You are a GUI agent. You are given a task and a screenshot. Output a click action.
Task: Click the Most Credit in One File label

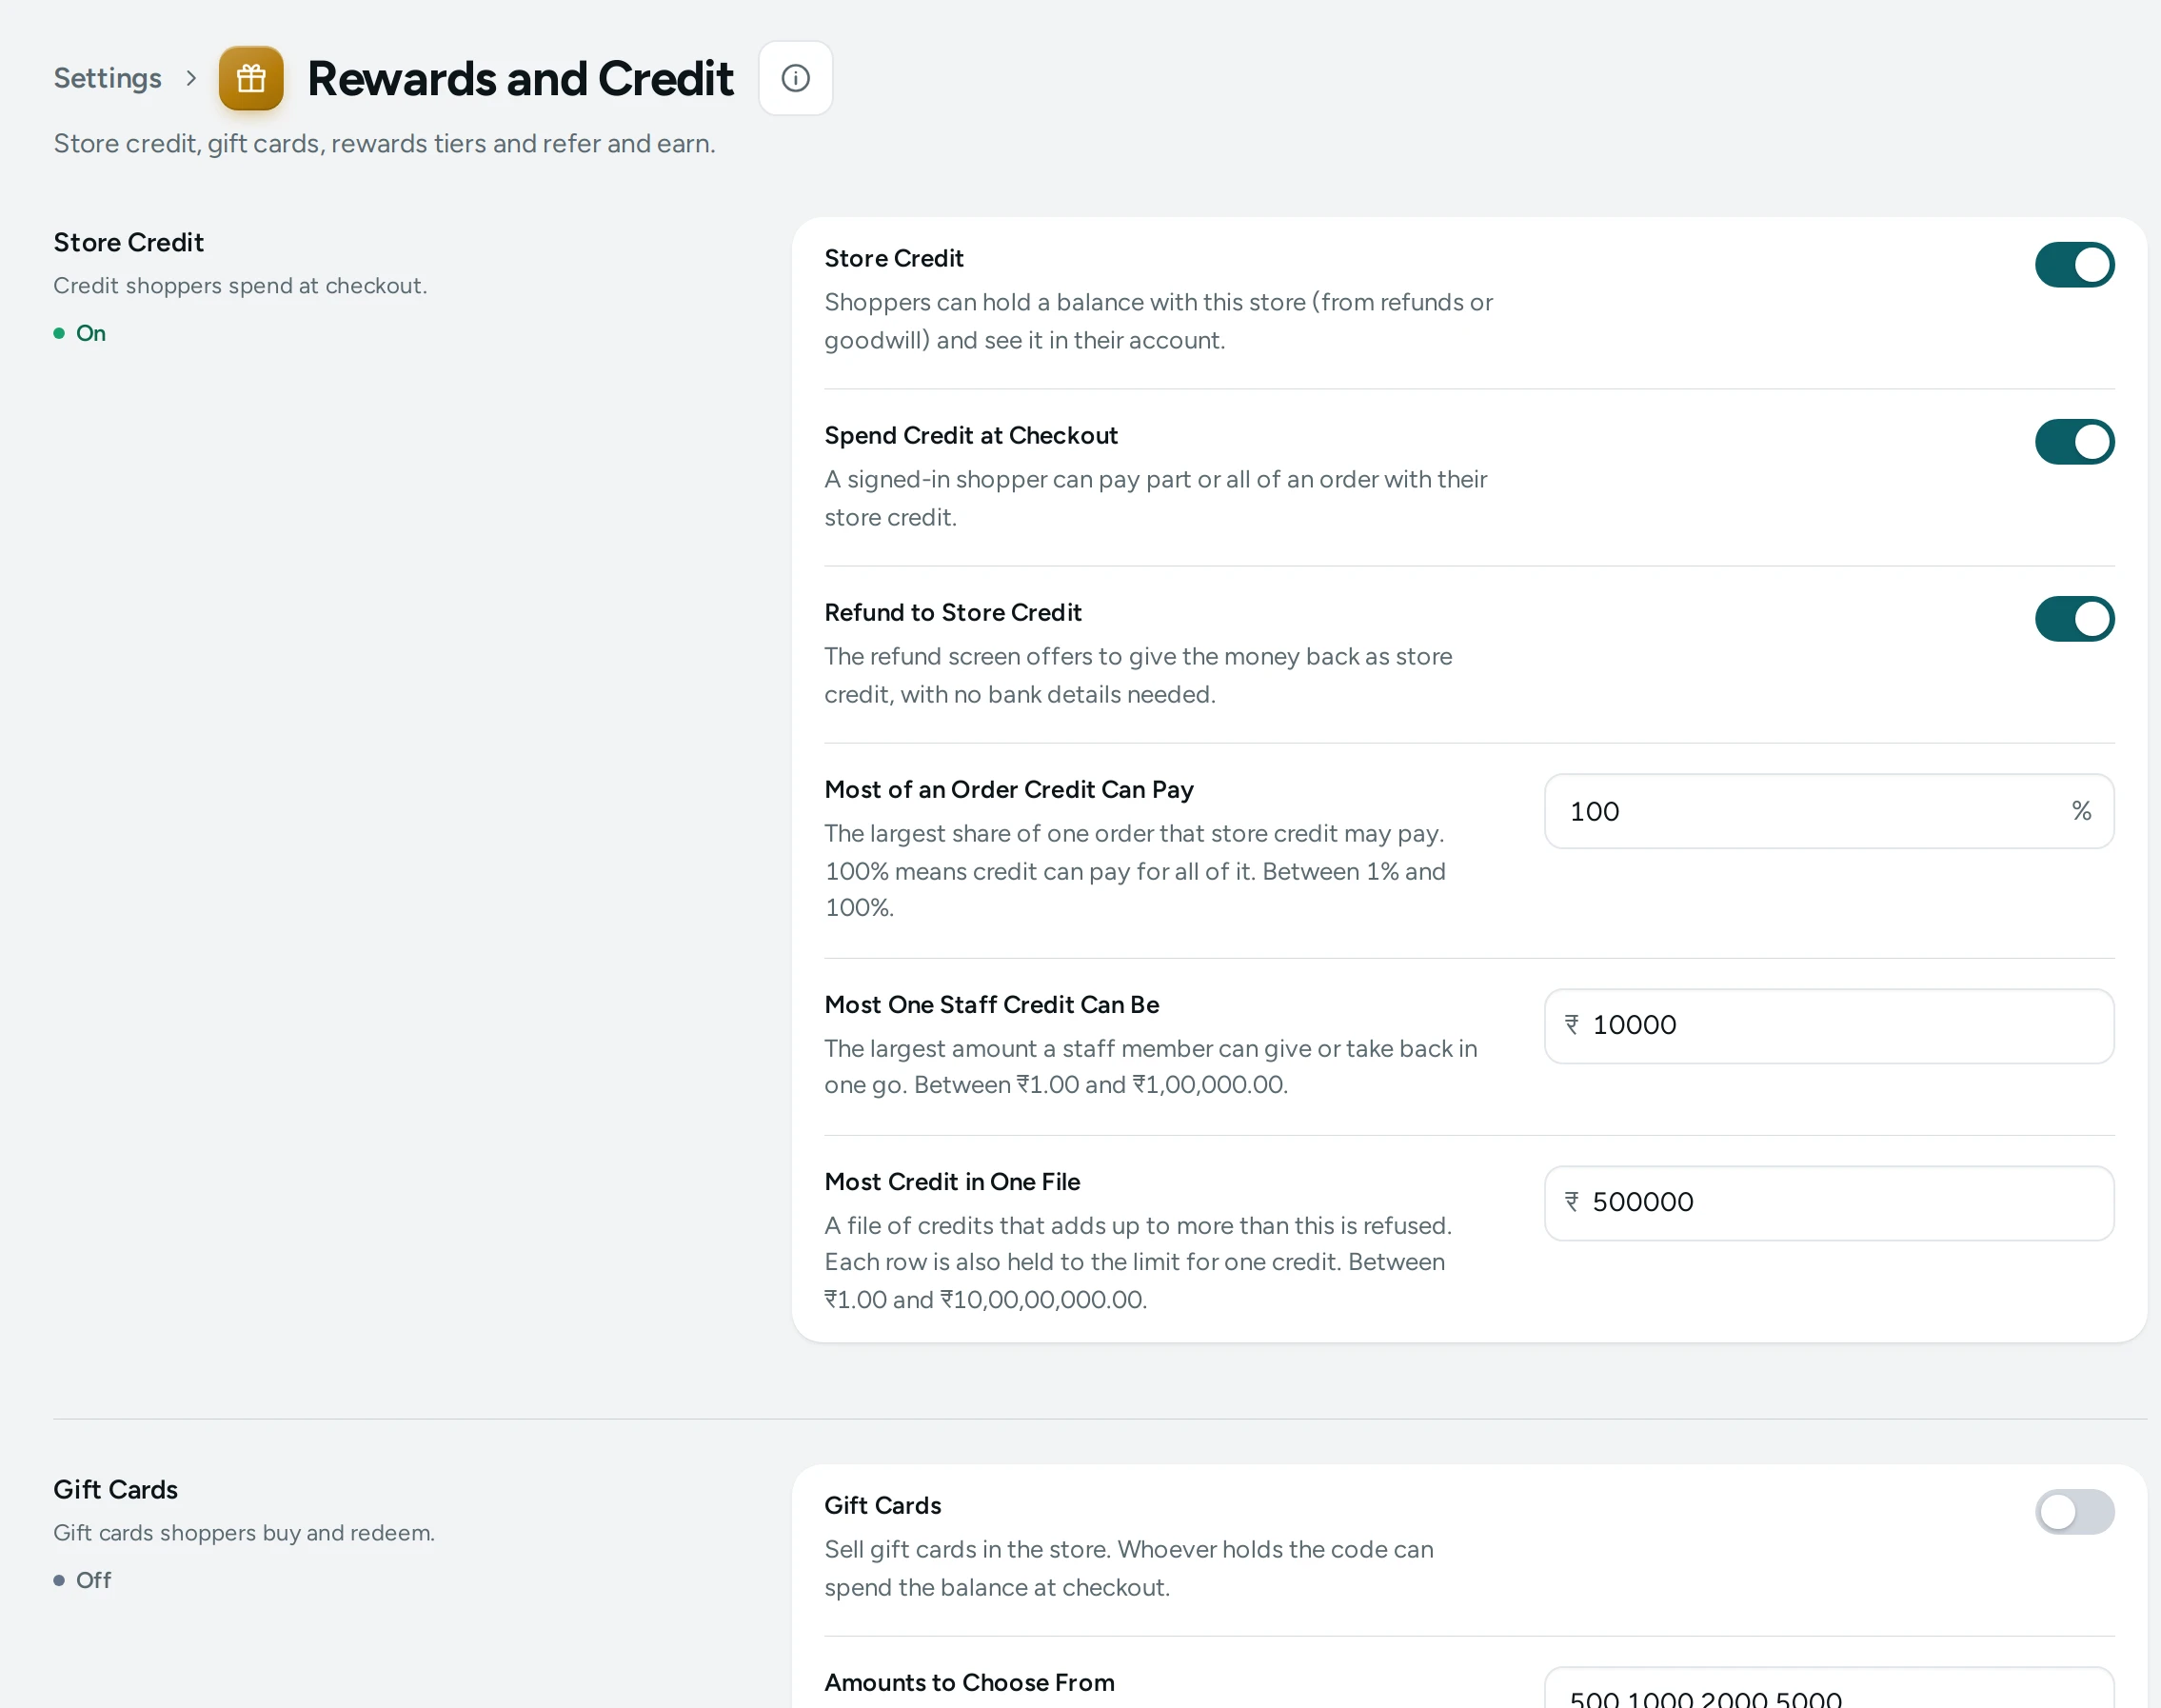coord(952,1181)
